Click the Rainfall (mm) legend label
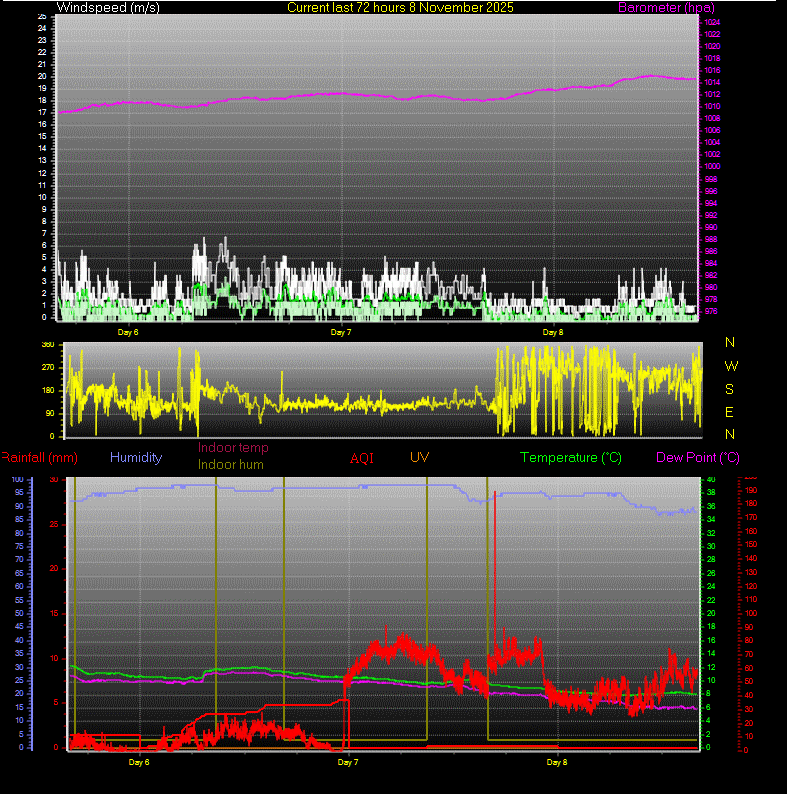 [x=39, y=458]
